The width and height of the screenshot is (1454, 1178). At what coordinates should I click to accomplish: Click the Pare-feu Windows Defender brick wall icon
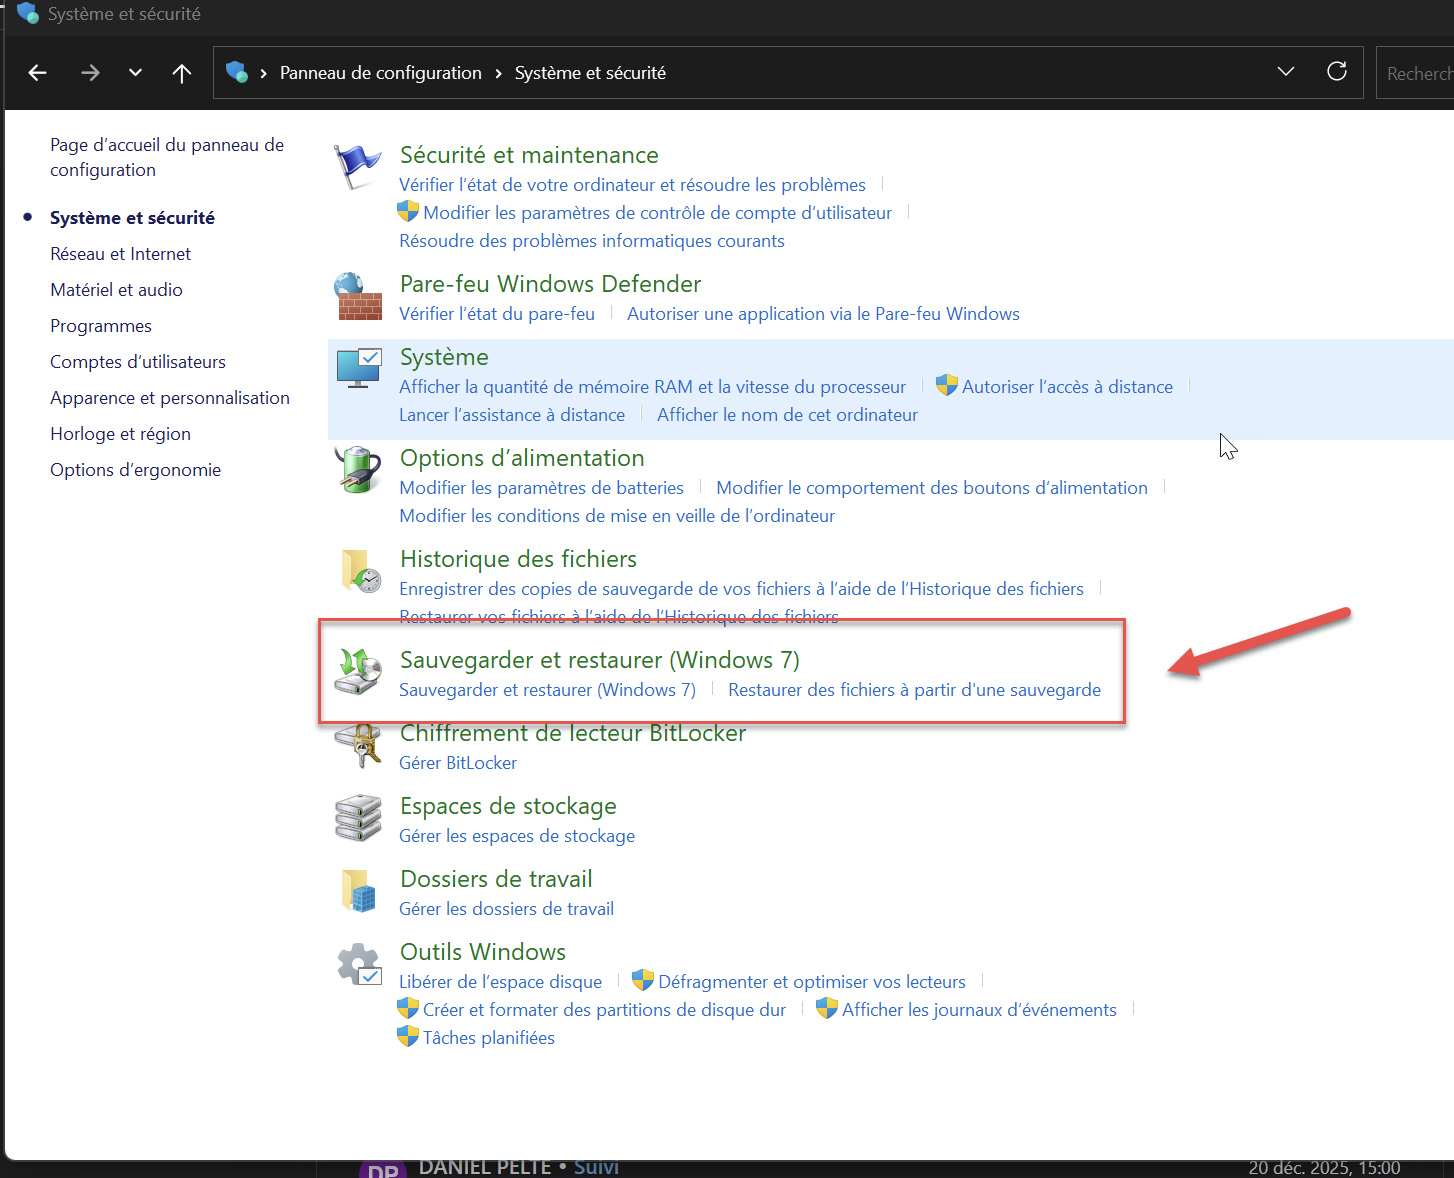click(358, 296)
